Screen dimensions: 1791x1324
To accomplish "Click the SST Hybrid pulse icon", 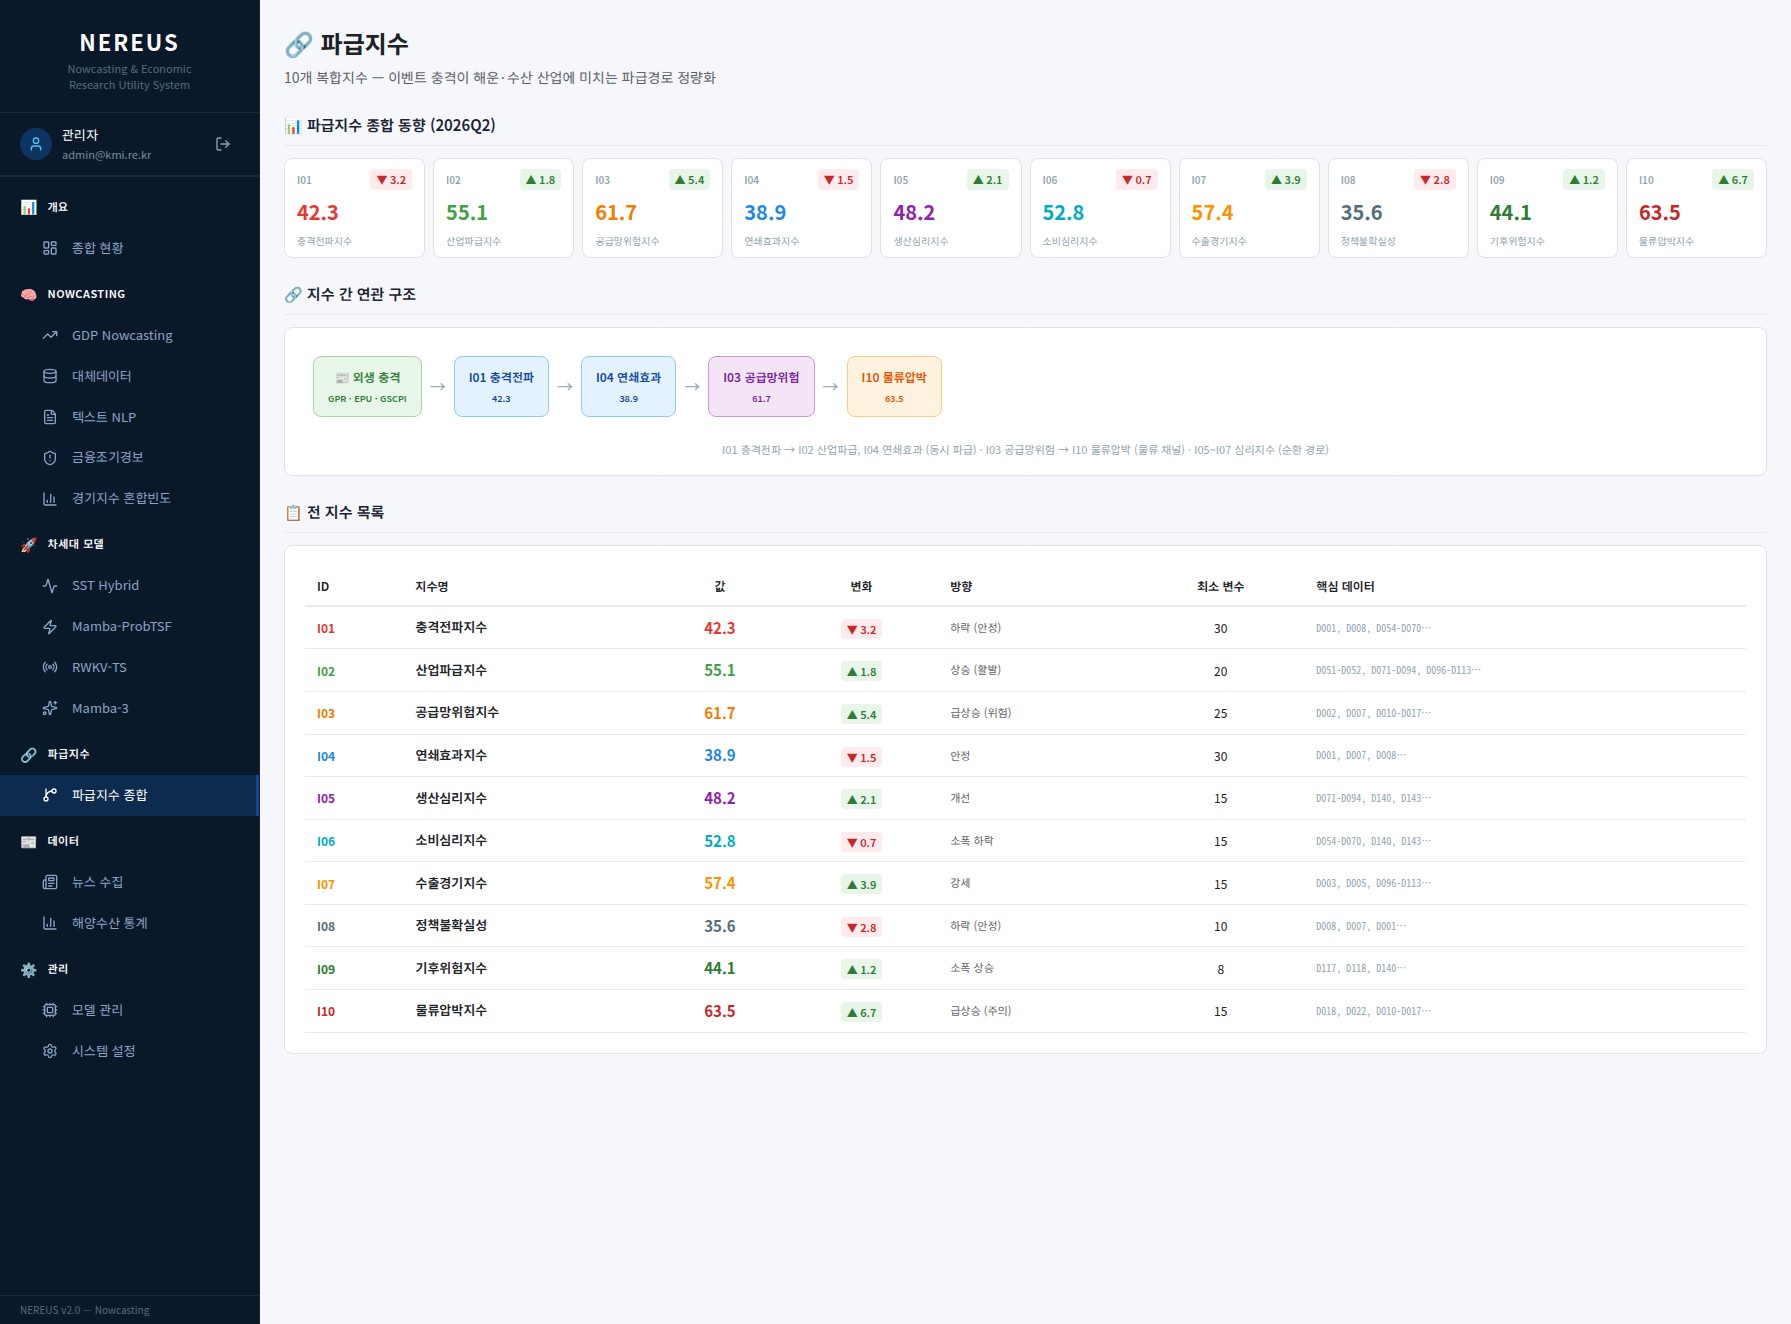I will click(50, 586).
